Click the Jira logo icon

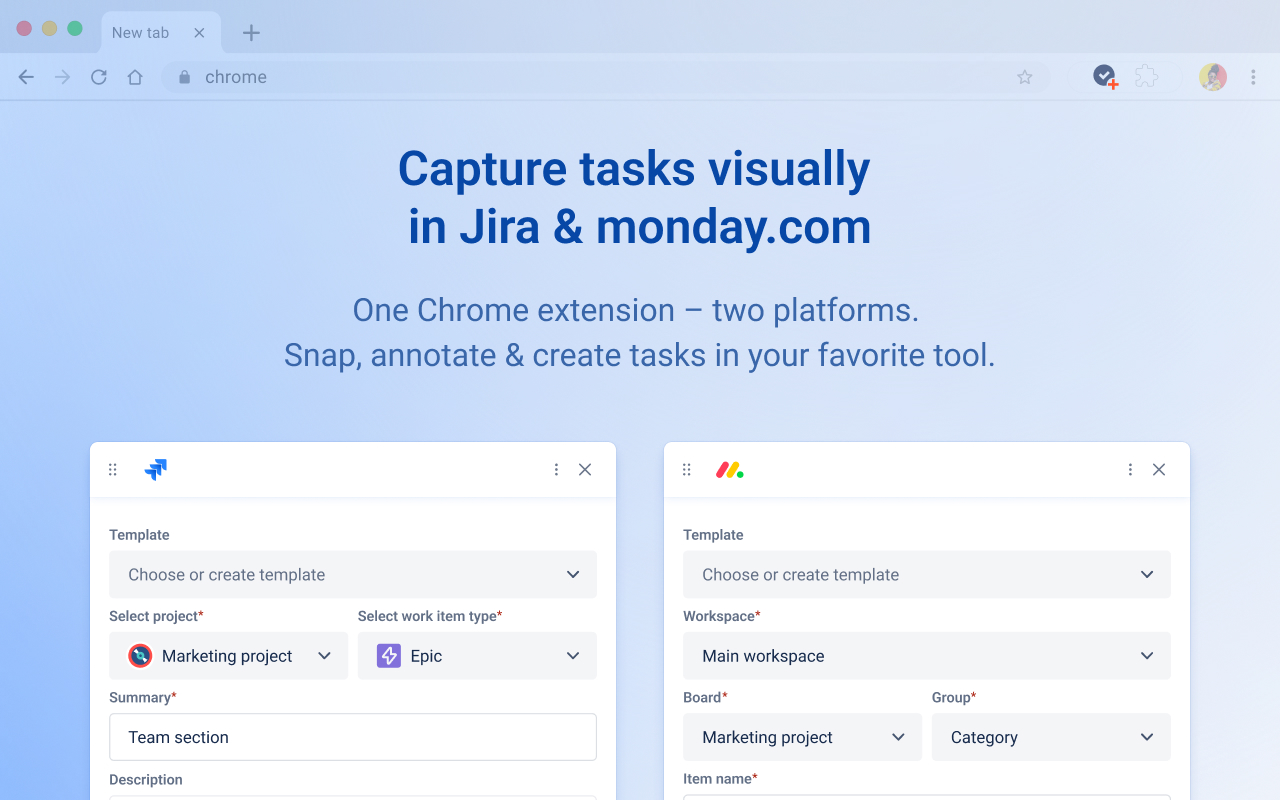(x=155, y=469)
